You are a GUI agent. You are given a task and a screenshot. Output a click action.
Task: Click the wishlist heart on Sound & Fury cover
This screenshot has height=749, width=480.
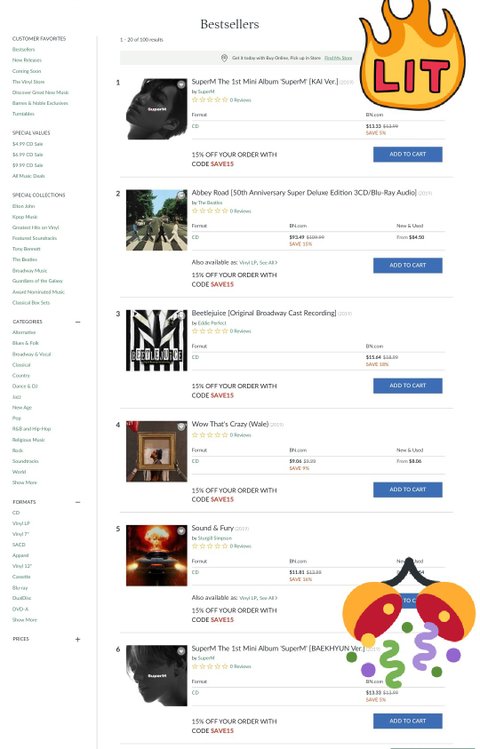click(x=181, y=531)
